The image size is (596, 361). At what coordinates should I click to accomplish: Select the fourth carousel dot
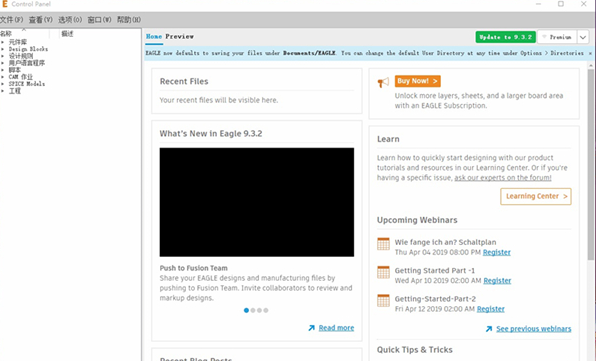tap(266, 310)
